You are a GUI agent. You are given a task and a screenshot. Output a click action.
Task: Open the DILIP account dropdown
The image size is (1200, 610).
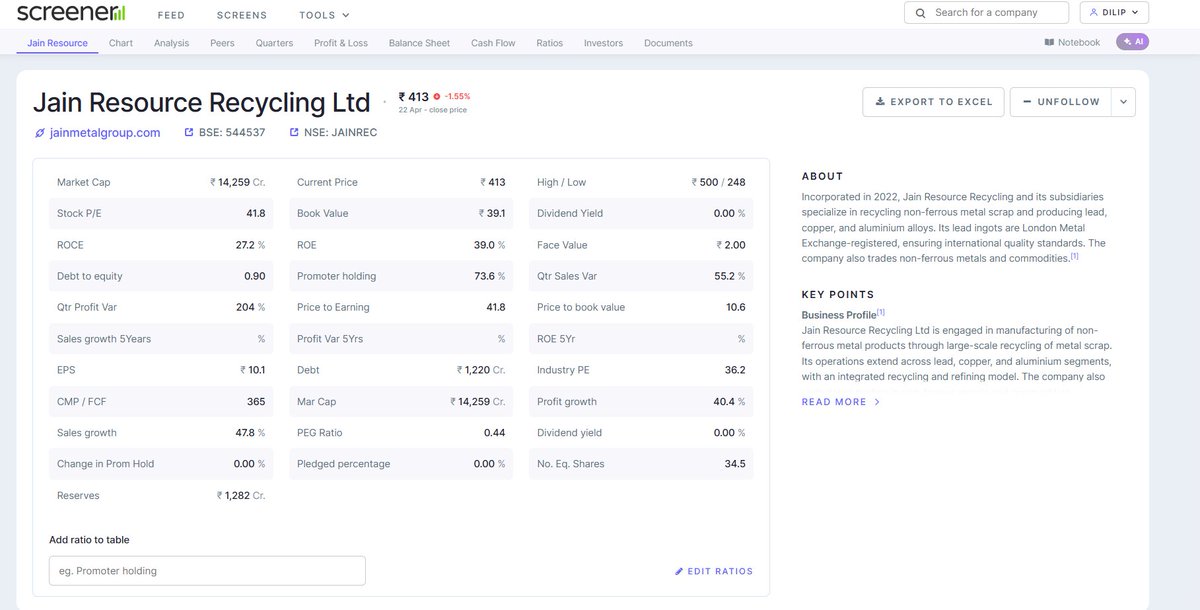[1114, 12]
